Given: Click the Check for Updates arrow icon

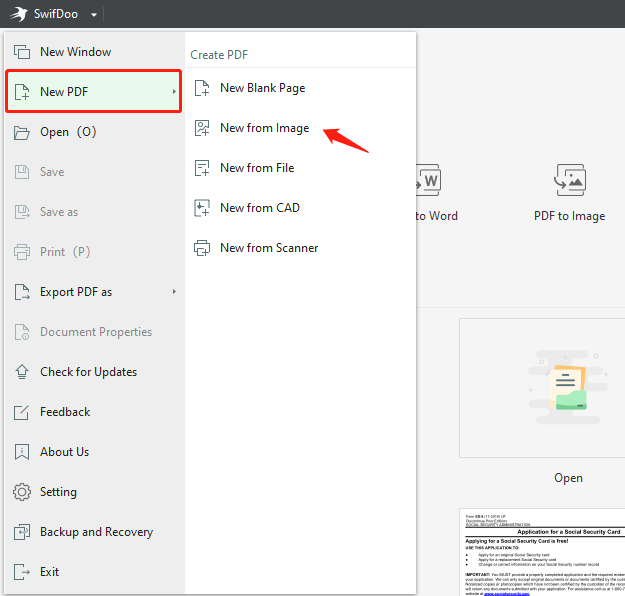Looking at the screenshot, I should (22, 372).
